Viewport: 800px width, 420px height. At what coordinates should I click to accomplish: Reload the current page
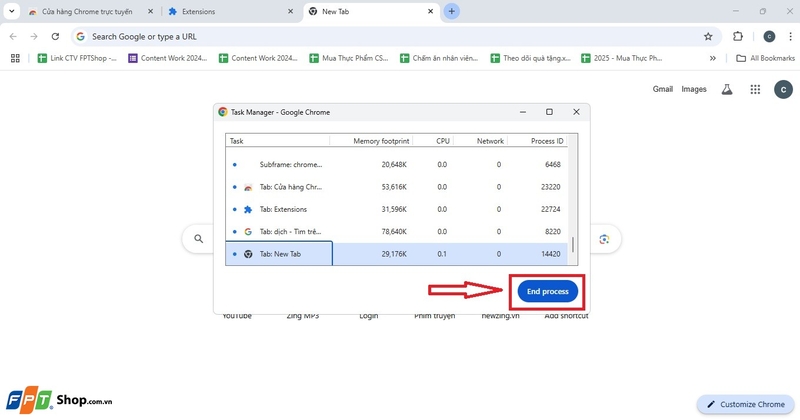pos(55,36)
